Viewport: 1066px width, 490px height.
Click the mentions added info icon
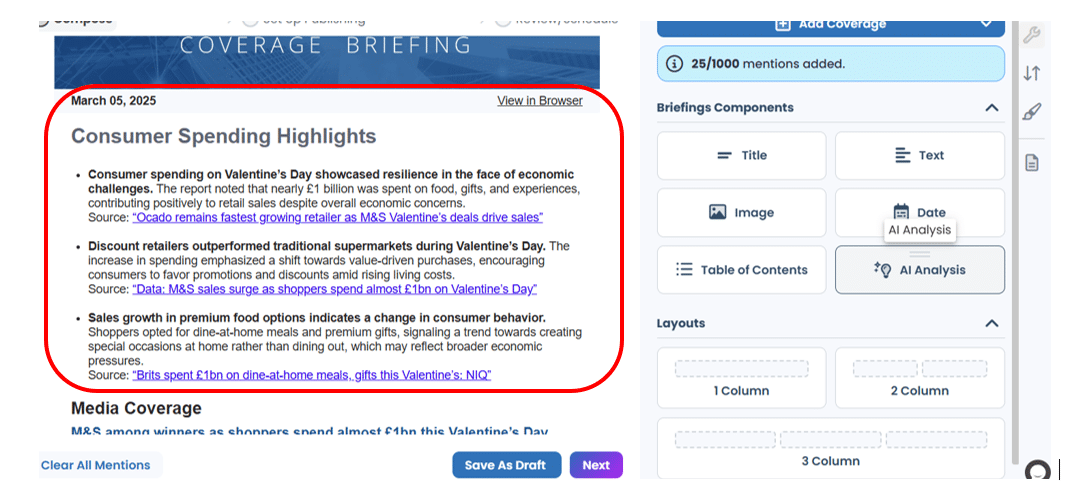(x=675, y=63)
